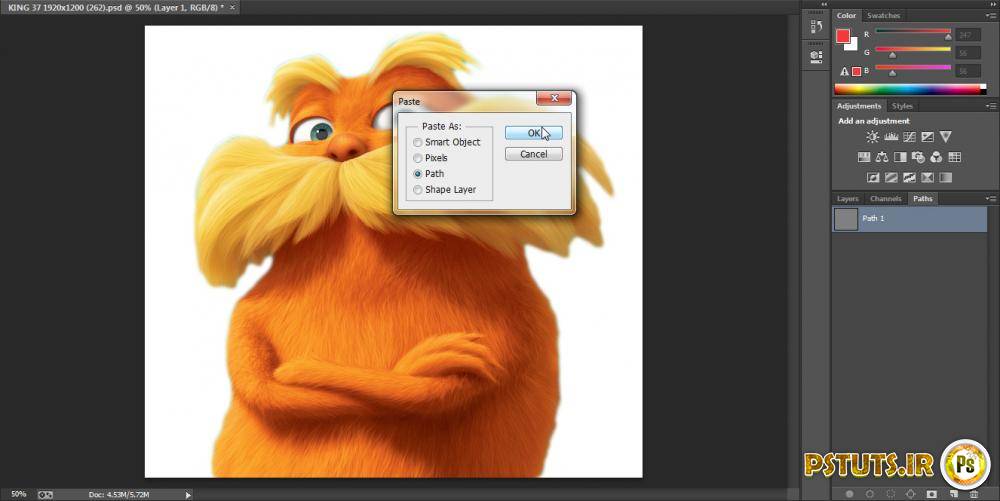Create new path icon
The height and width of the screenshot is (501, 1000).
(x=954, y=494)
